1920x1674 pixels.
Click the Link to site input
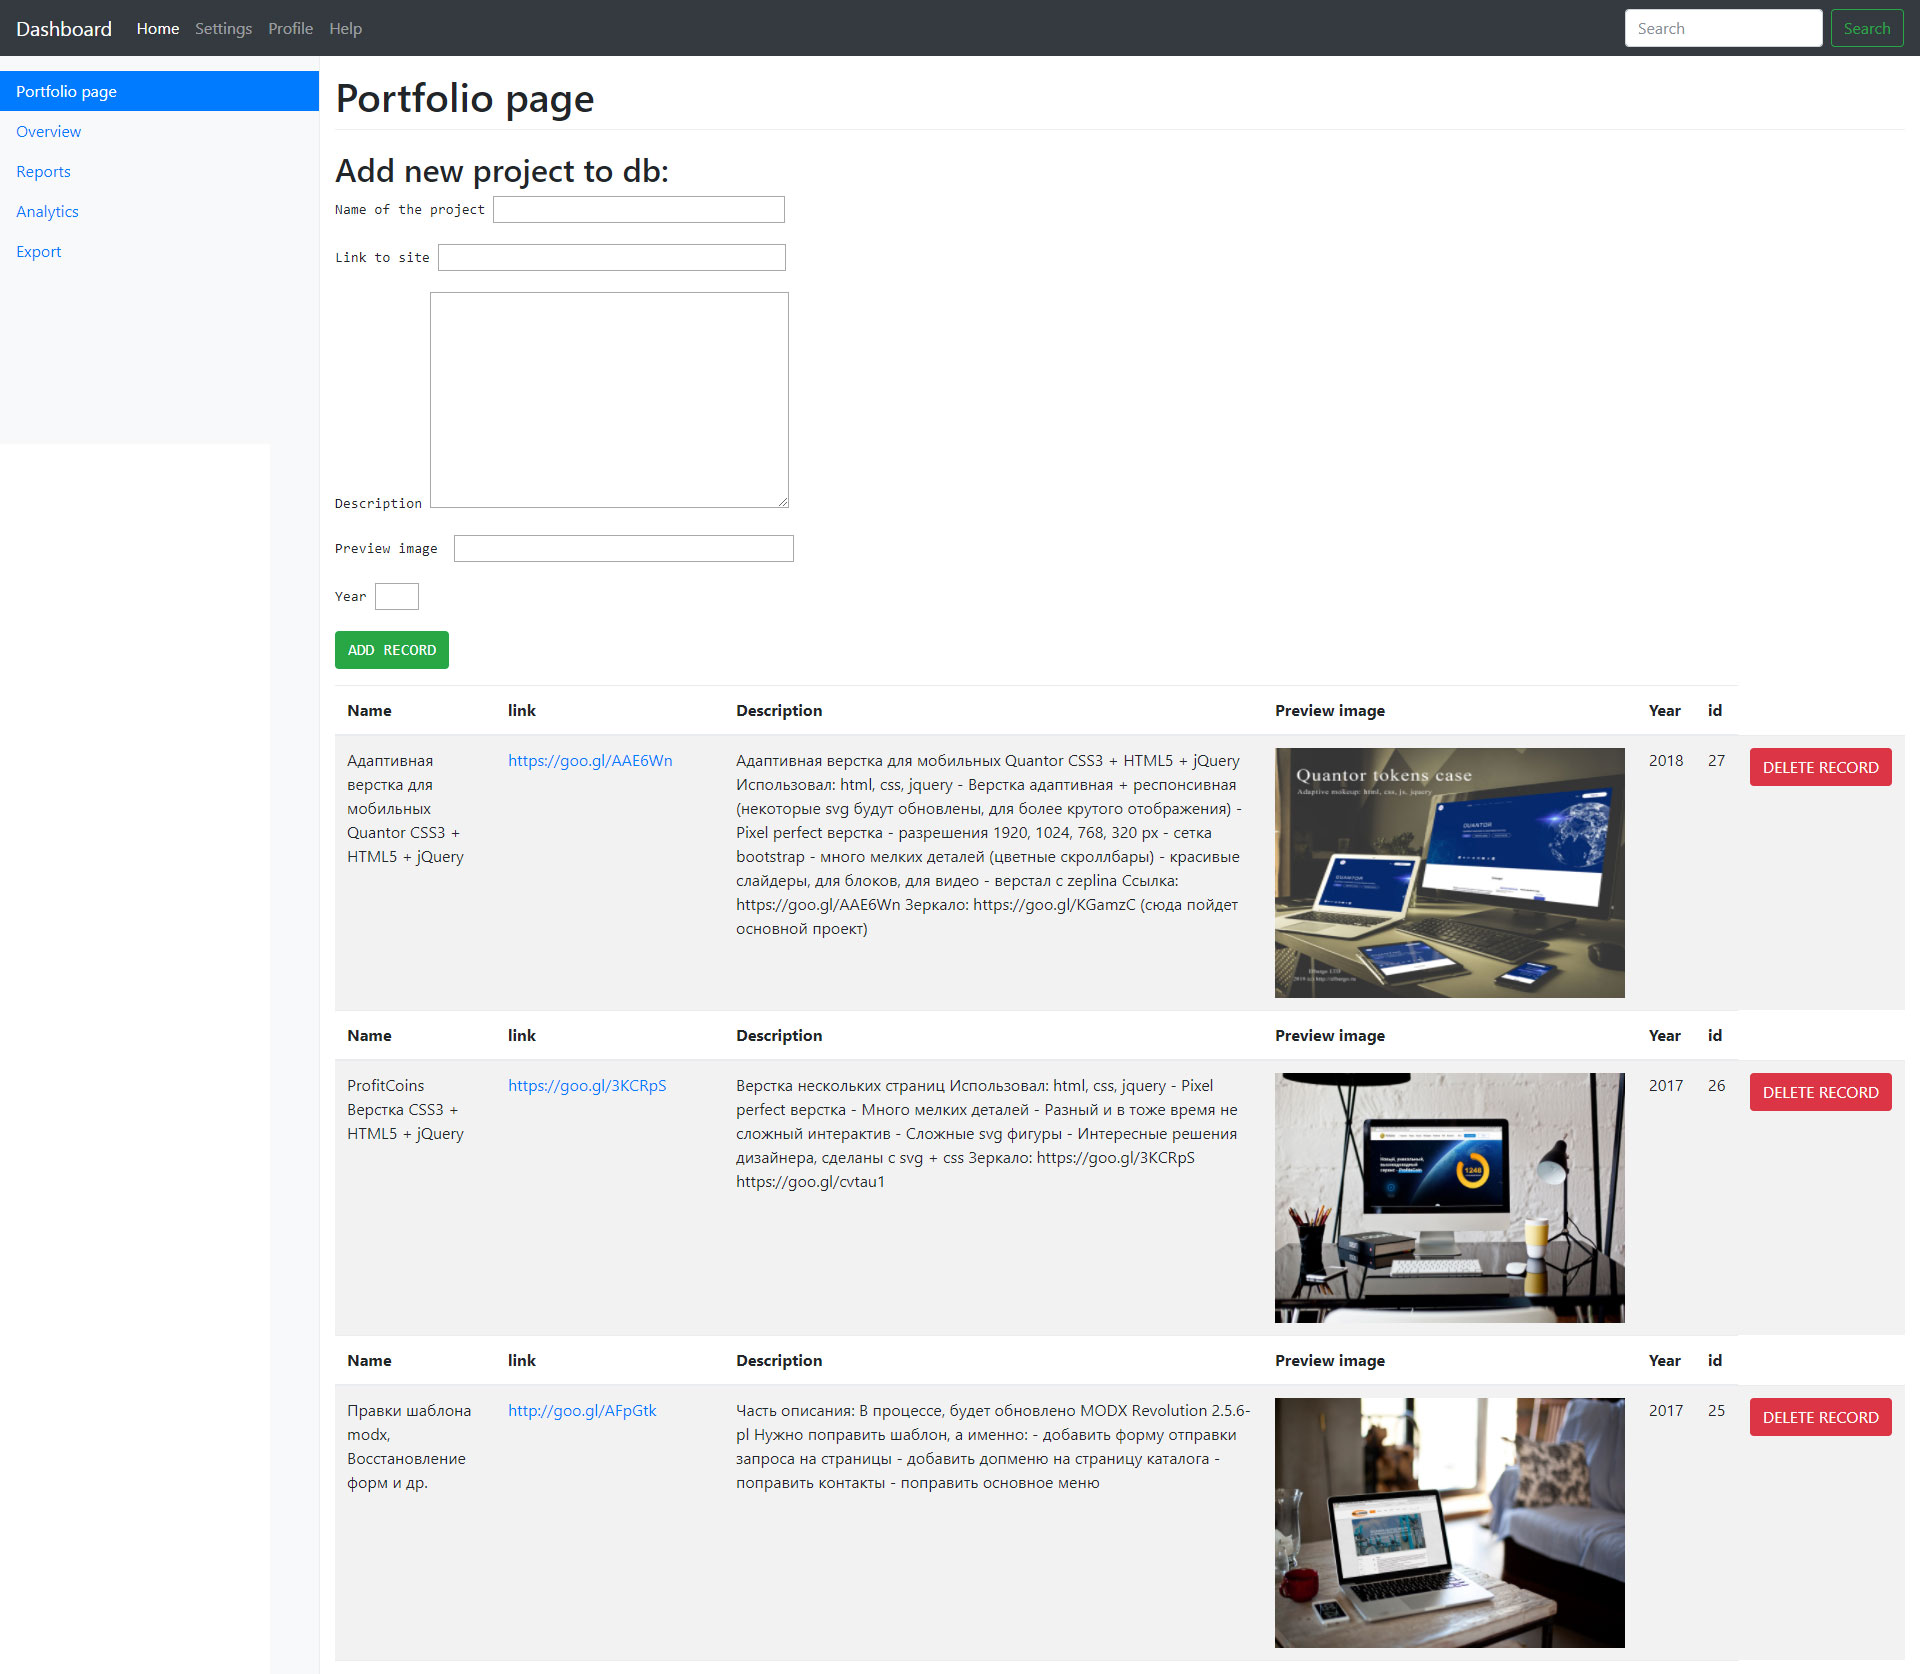tap(611, 257)
